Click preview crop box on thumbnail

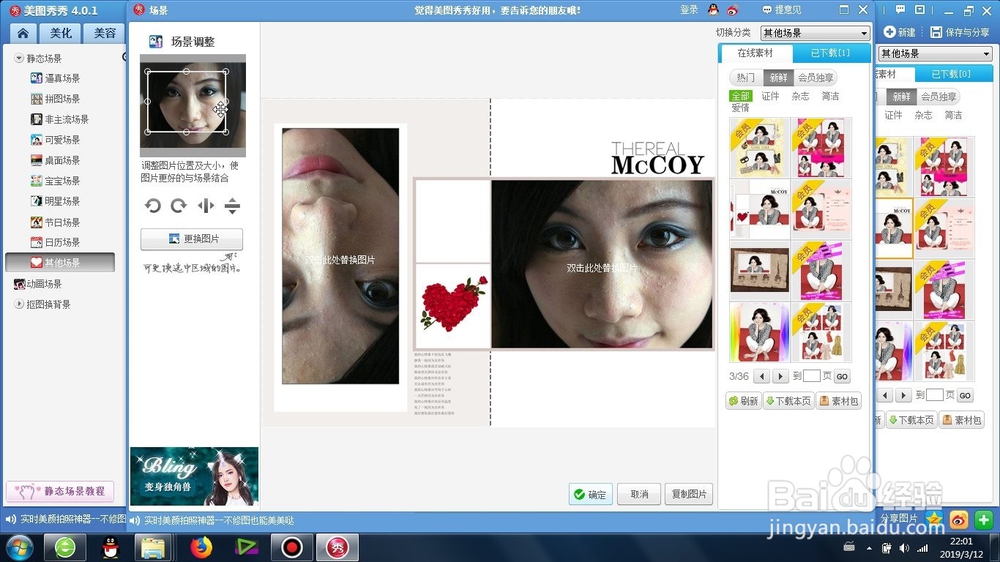186,102
